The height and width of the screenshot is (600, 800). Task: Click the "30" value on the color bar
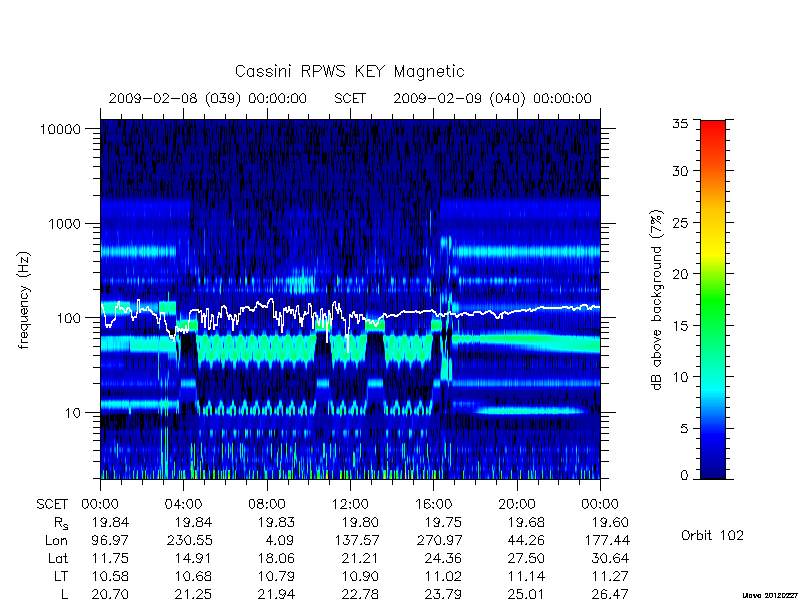tap(680, 171)
